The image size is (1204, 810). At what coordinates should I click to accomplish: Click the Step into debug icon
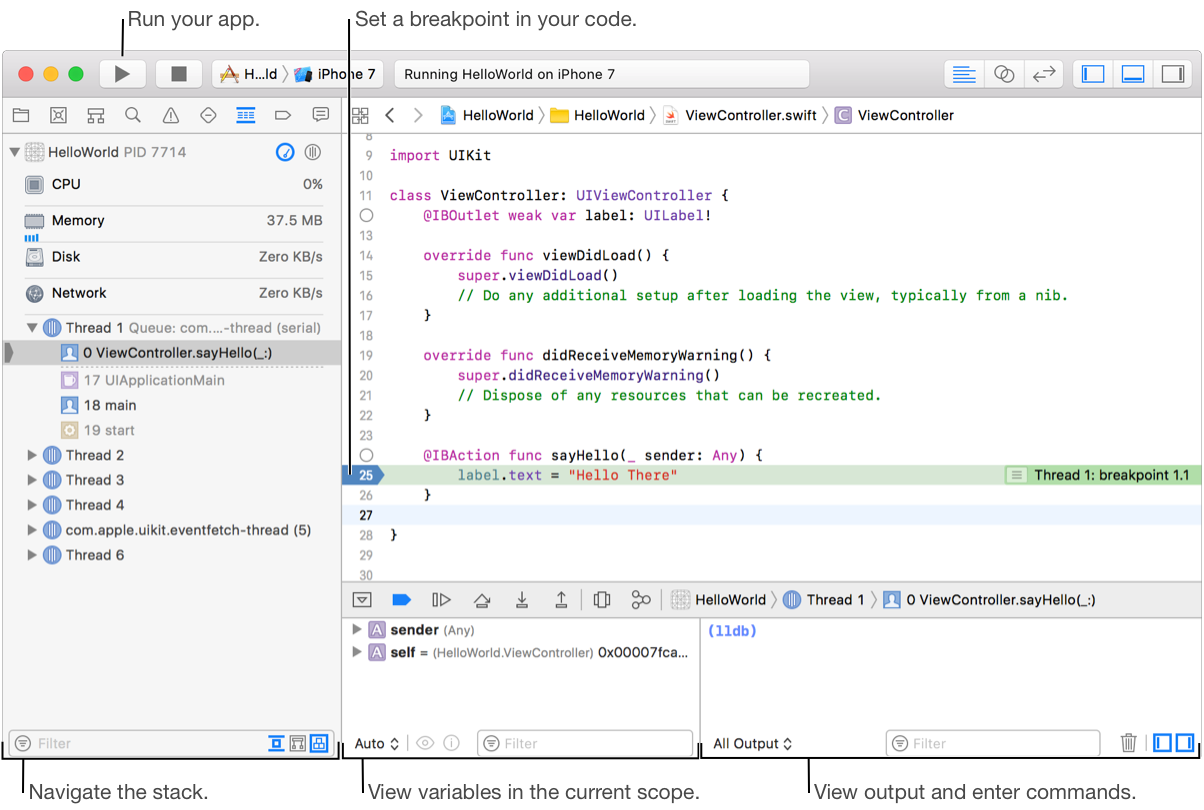click(x=522, y=600)
